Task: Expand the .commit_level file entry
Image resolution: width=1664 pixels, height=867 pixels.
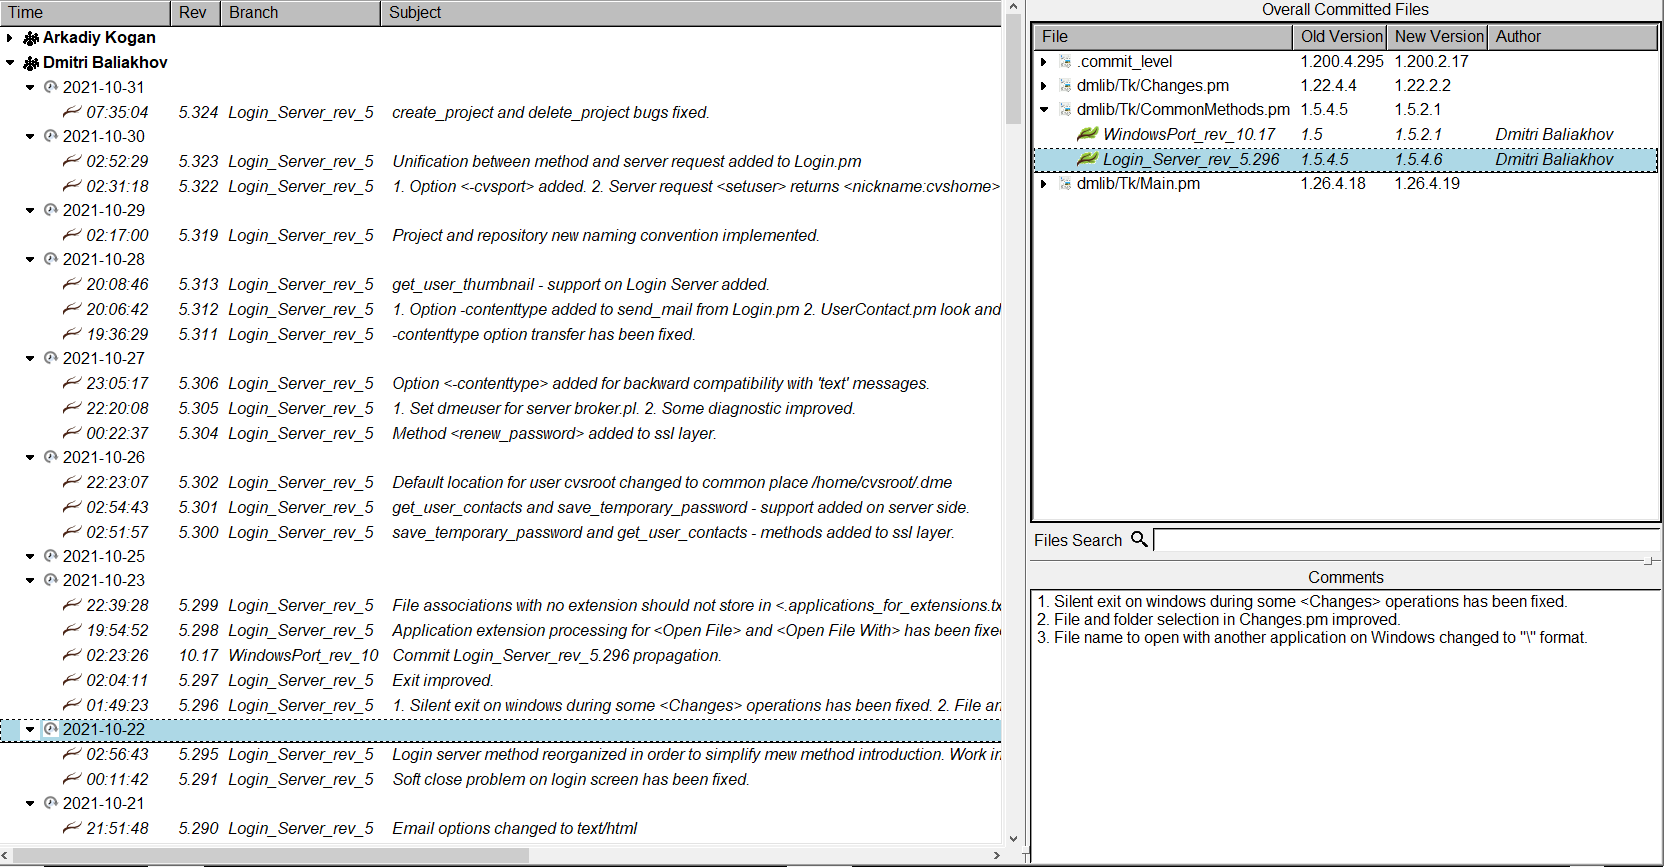Action: 1044,62
